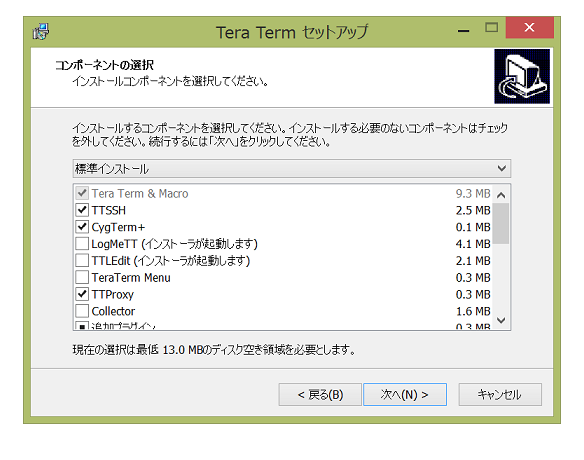Enable the LogMeTT component checkbox
The height and width of the screenshot is (460, 584).
[x=82, y=244]
